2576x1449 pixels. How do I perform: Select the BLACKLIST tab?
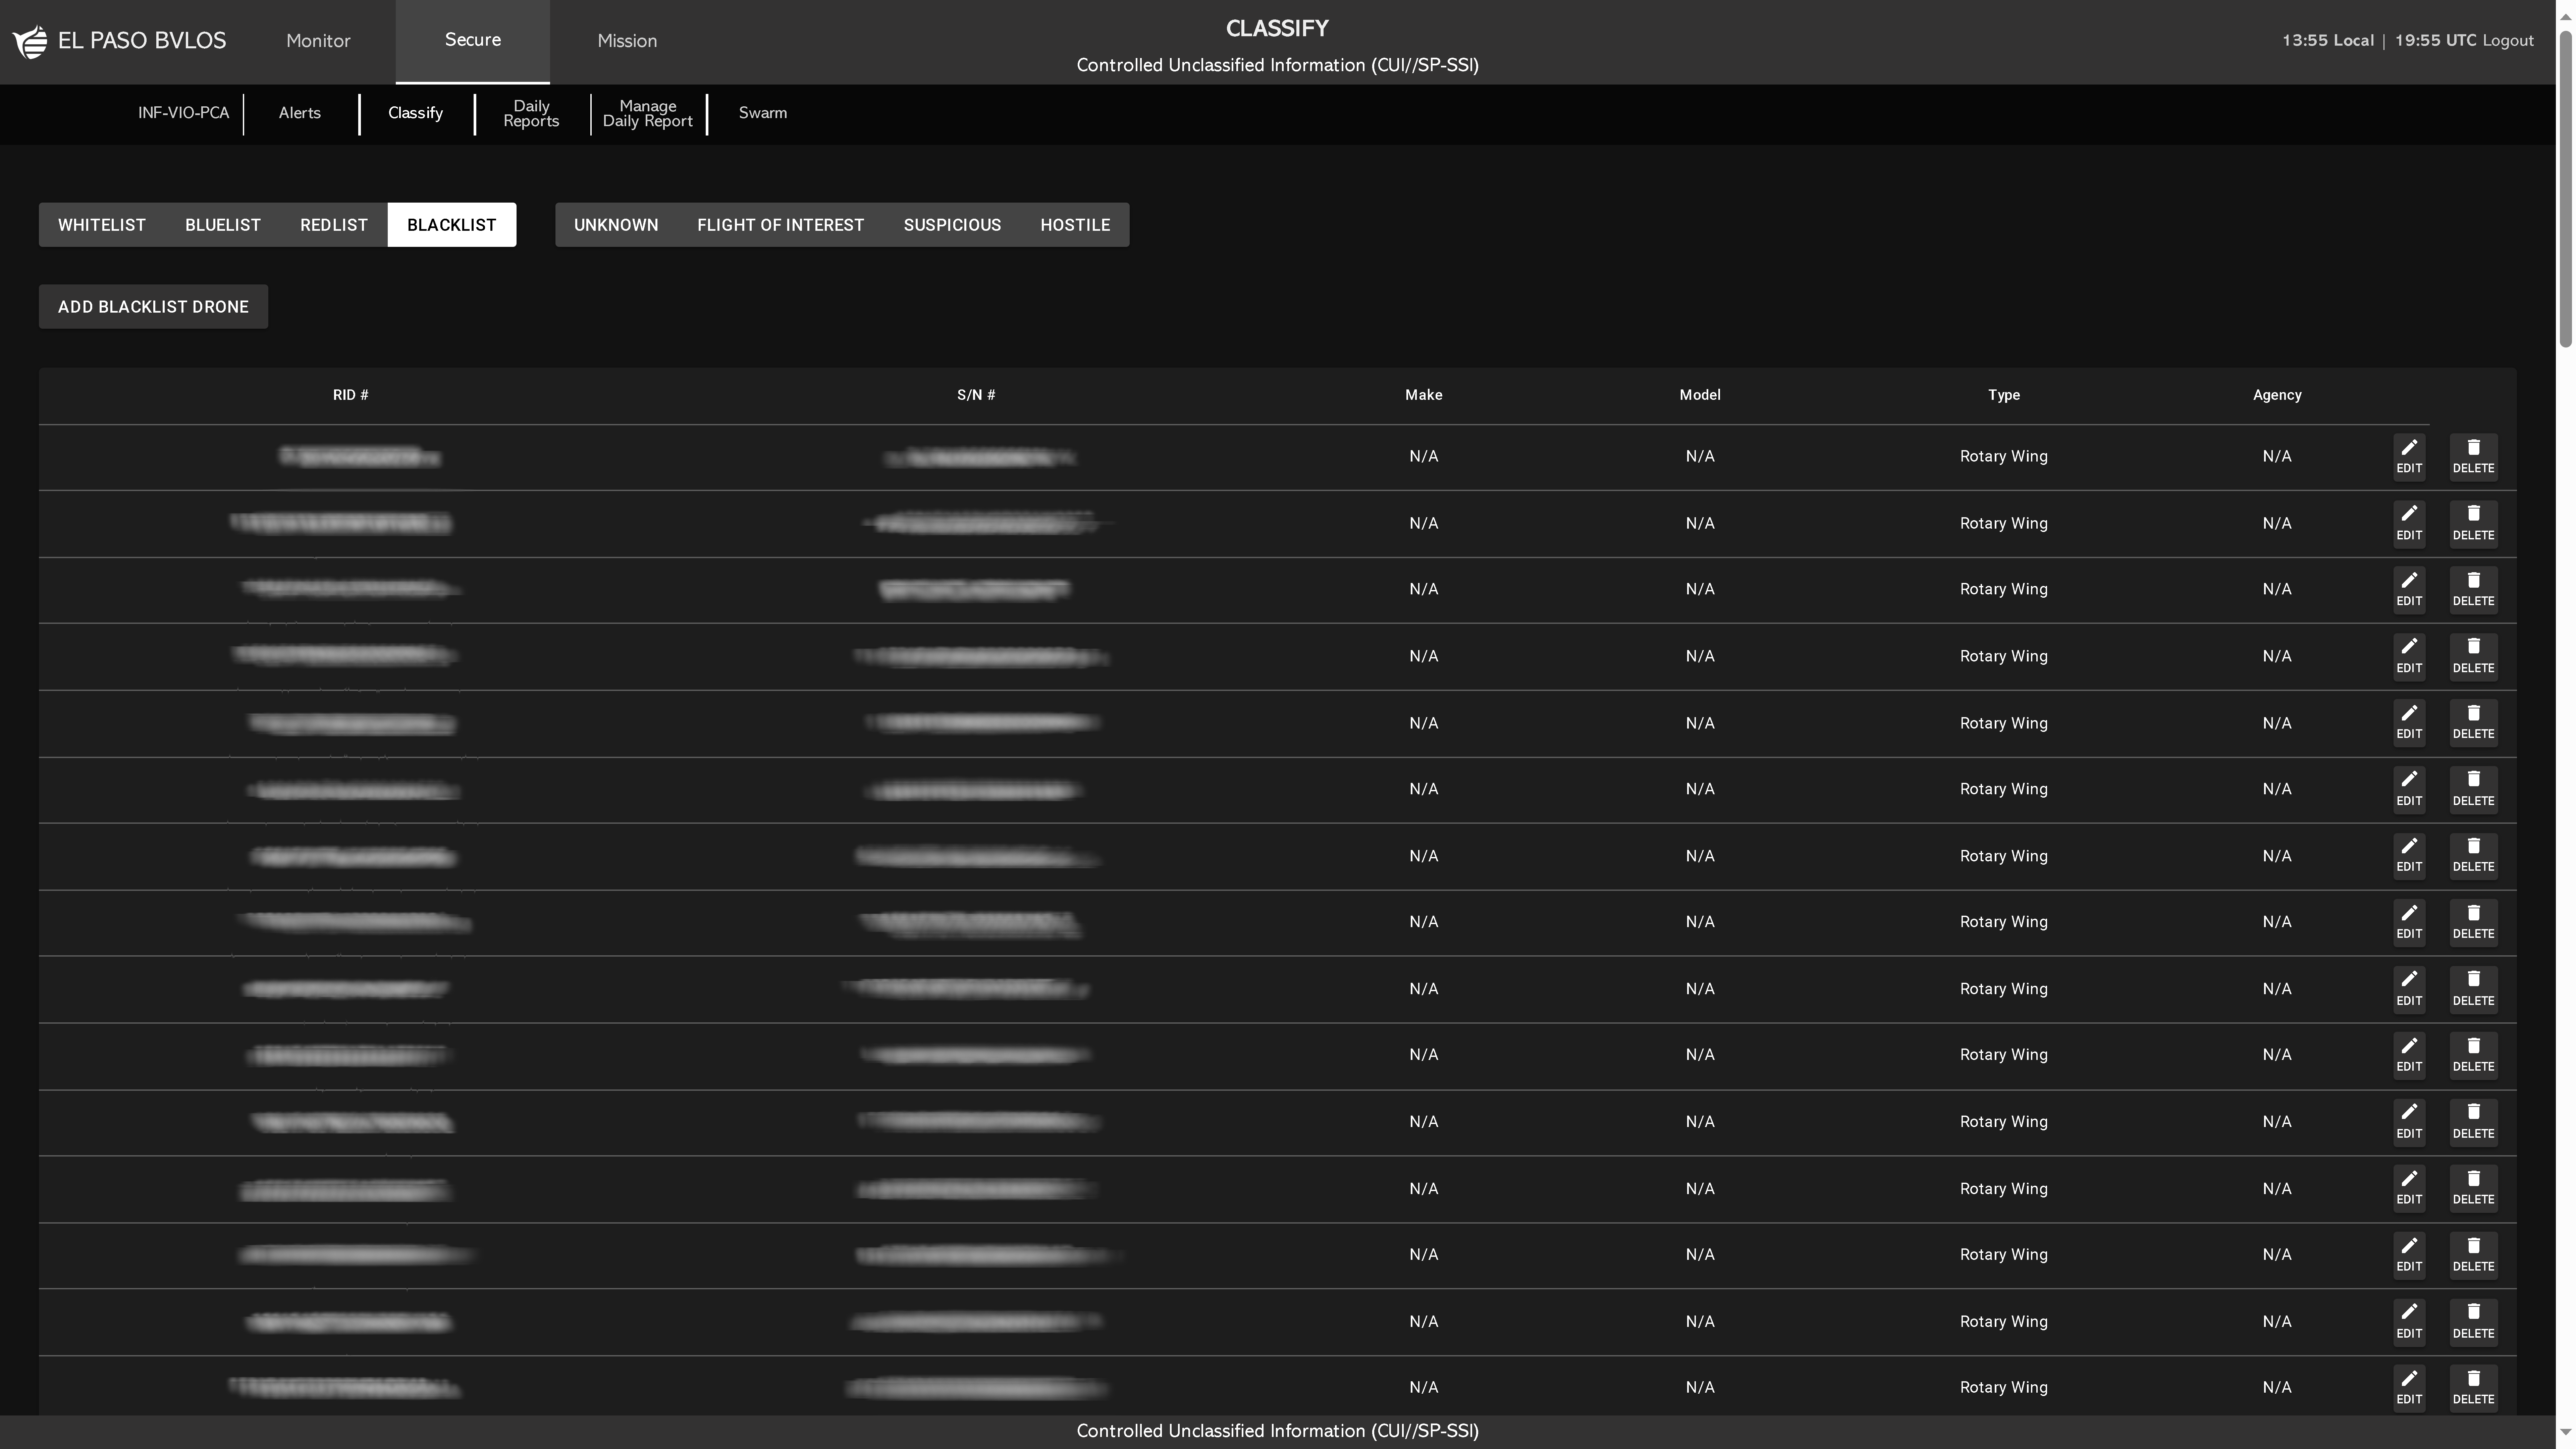point(452,225)
